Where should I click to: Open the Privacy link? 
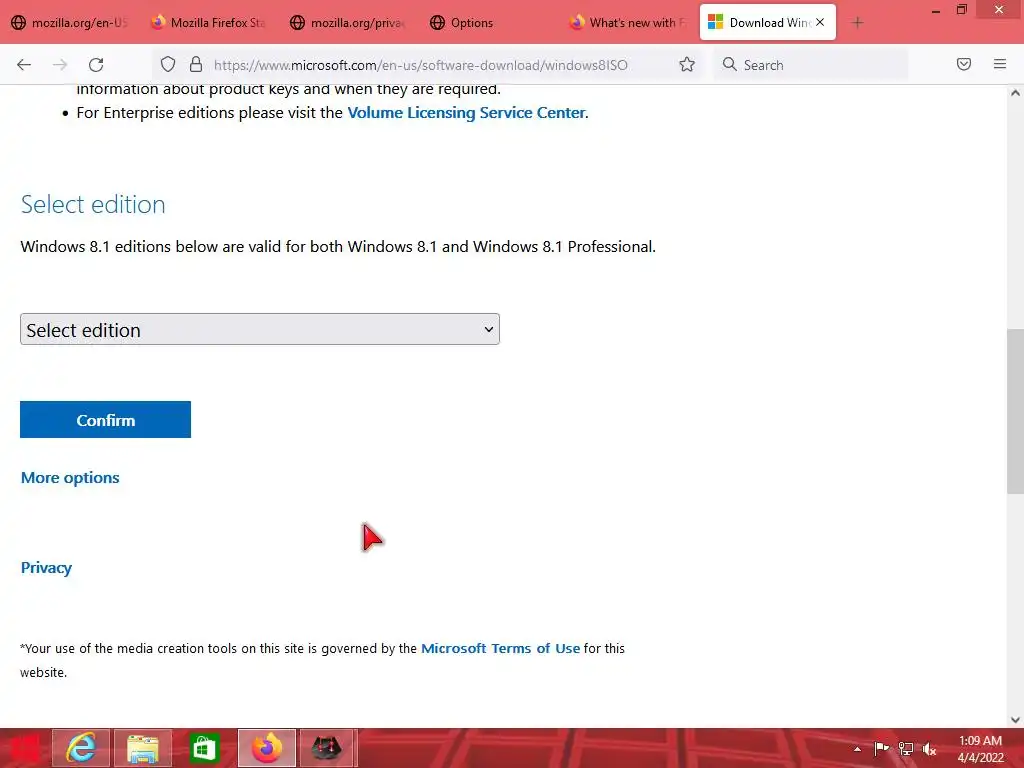point(46,568)
